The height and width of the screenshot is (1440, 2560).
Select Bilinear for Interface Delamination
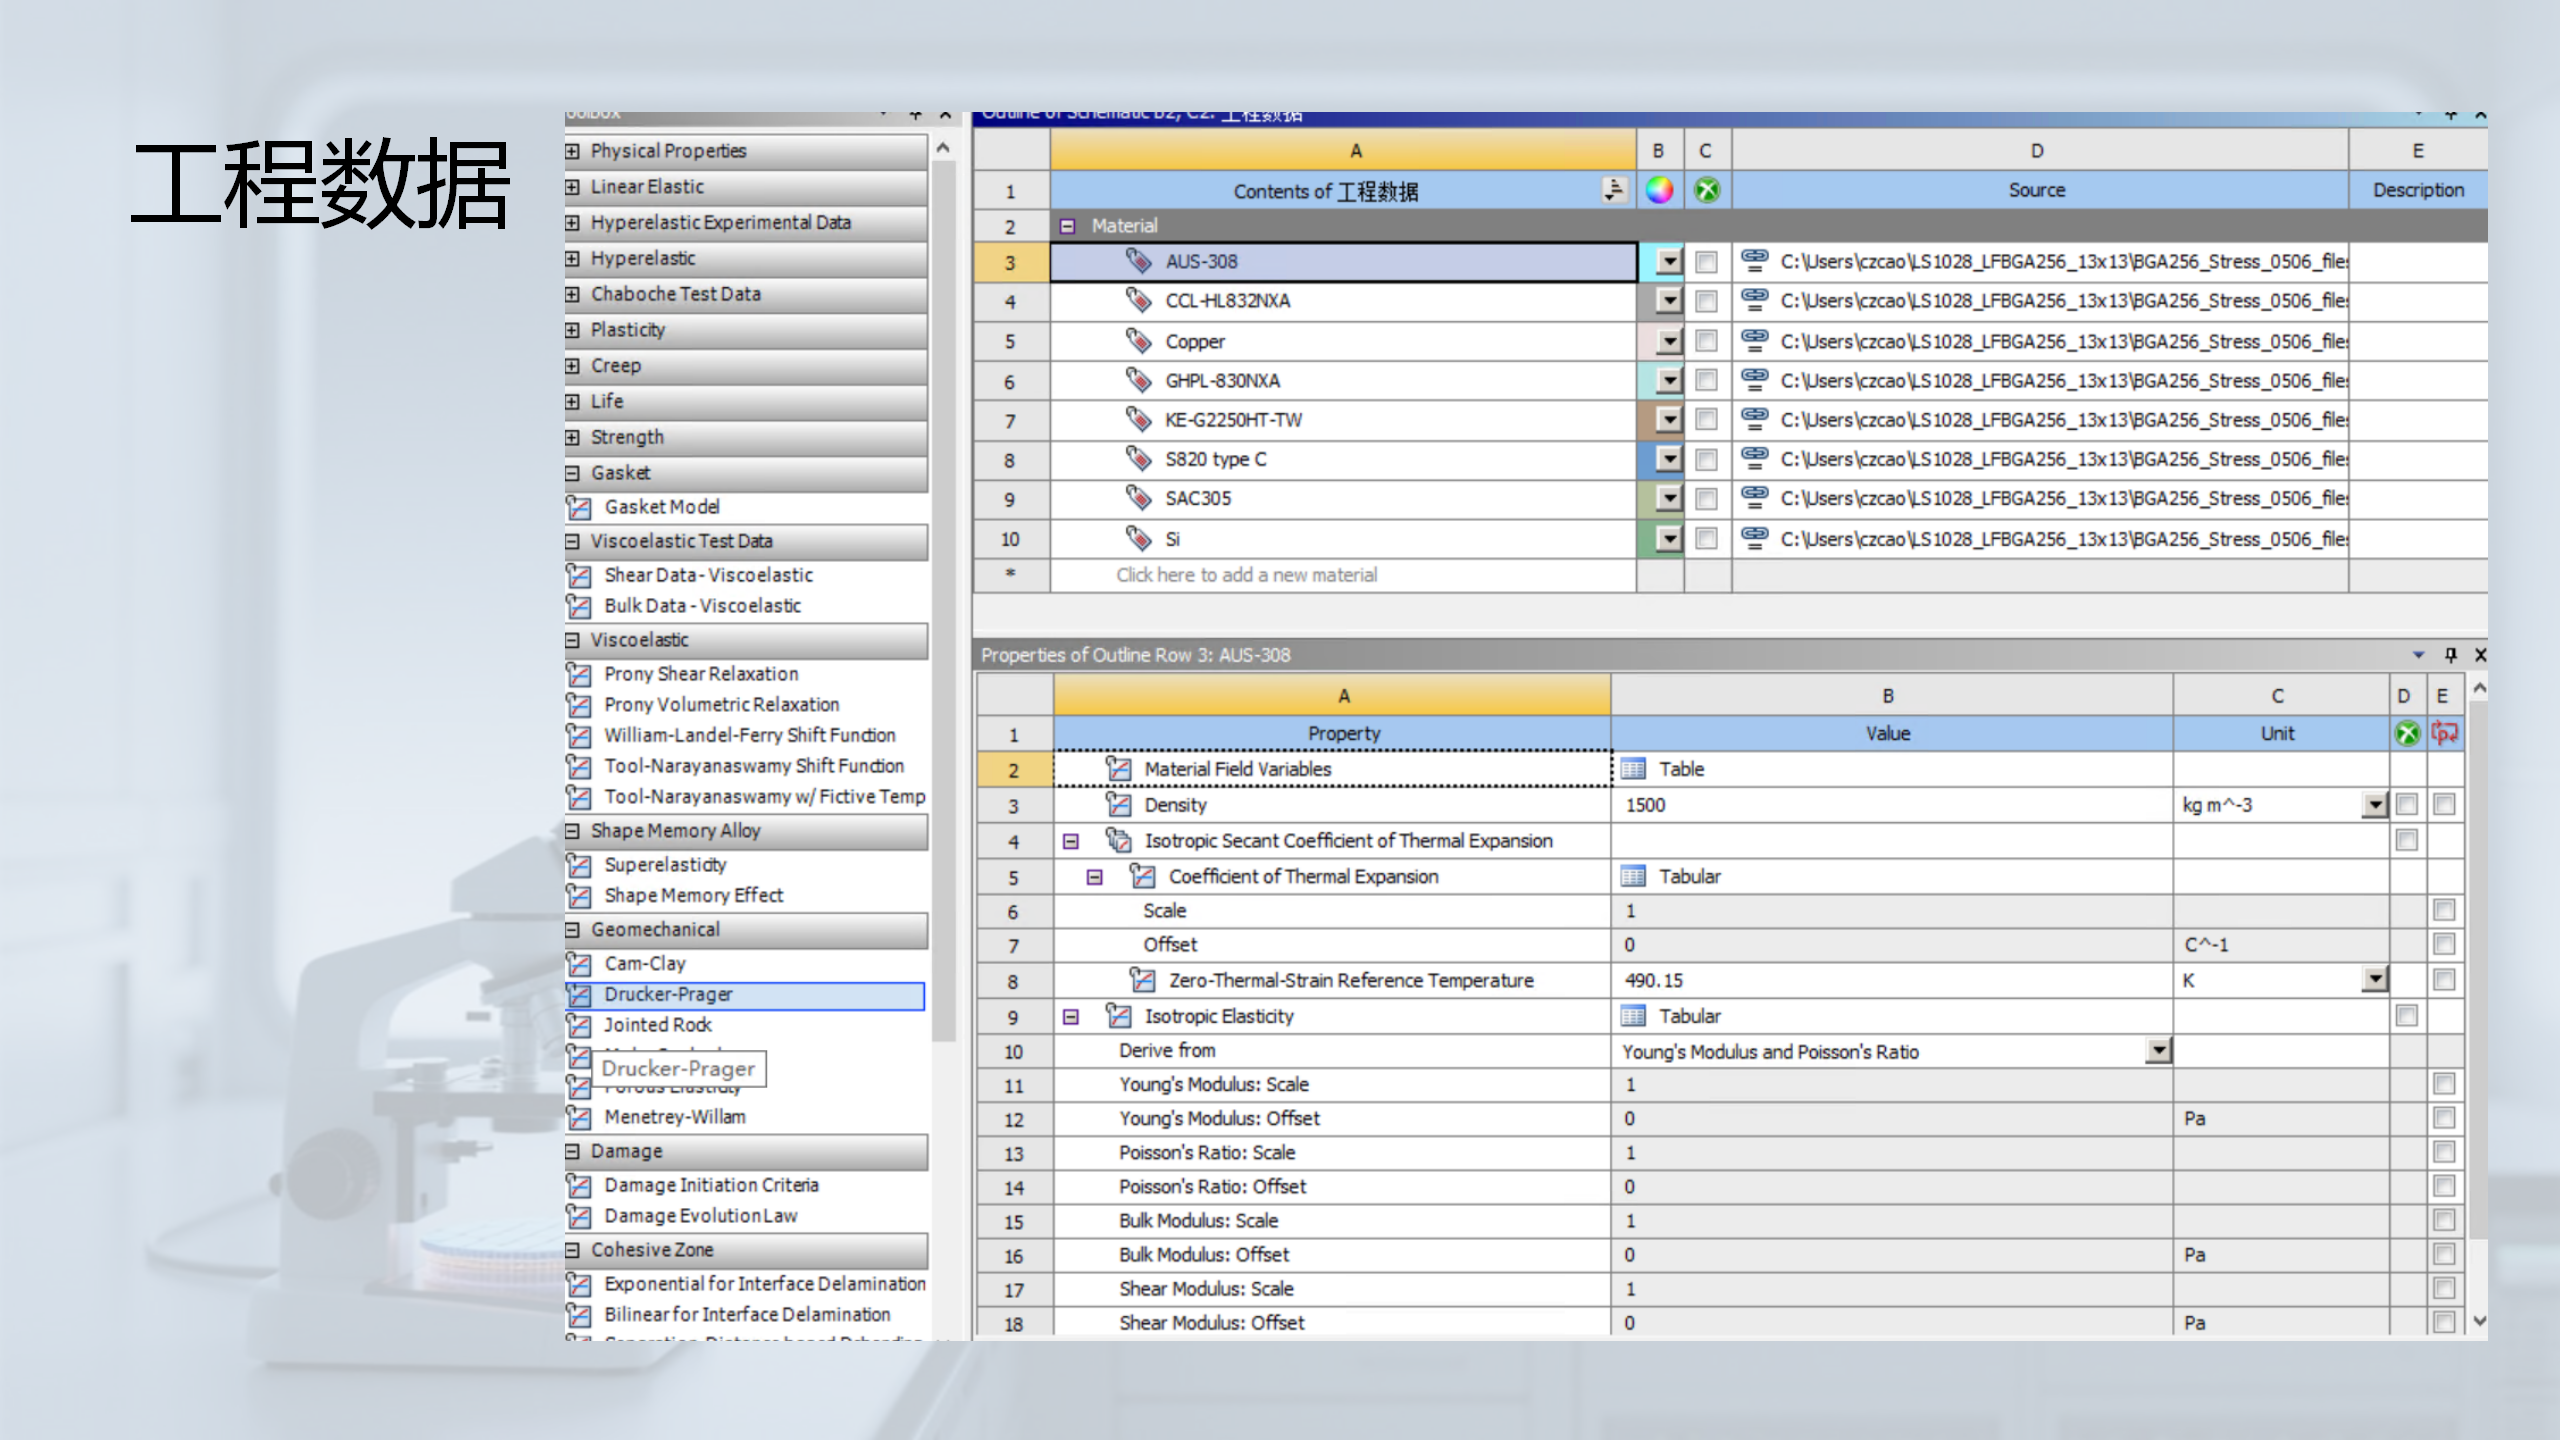(x=747, y=1315)
